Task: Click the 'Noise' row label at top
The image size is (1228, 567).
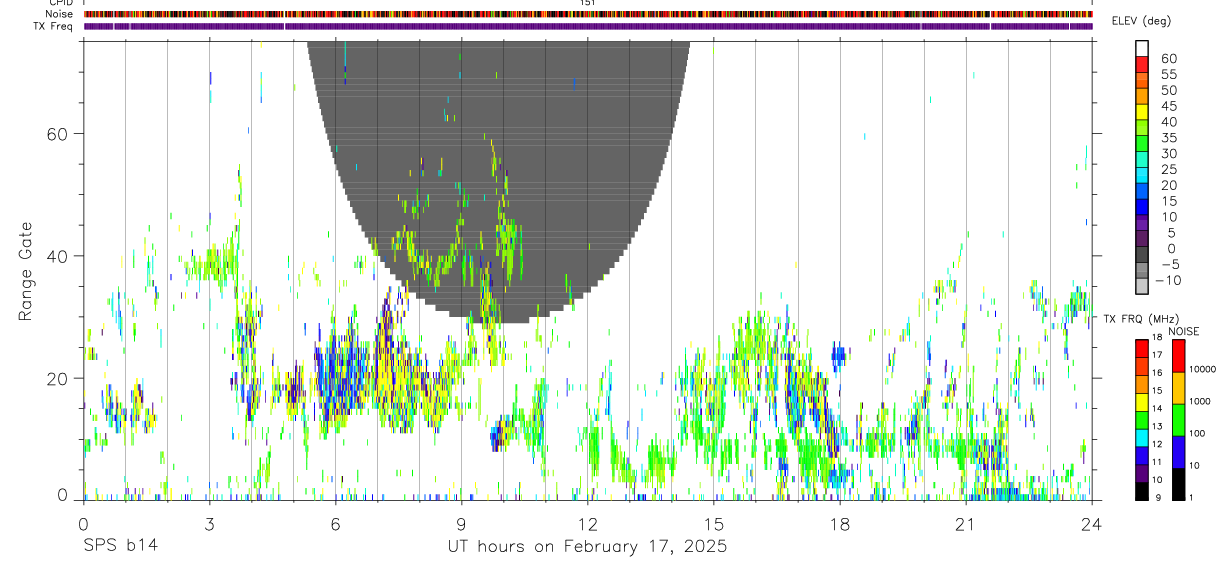Action: tap(60, 14)
